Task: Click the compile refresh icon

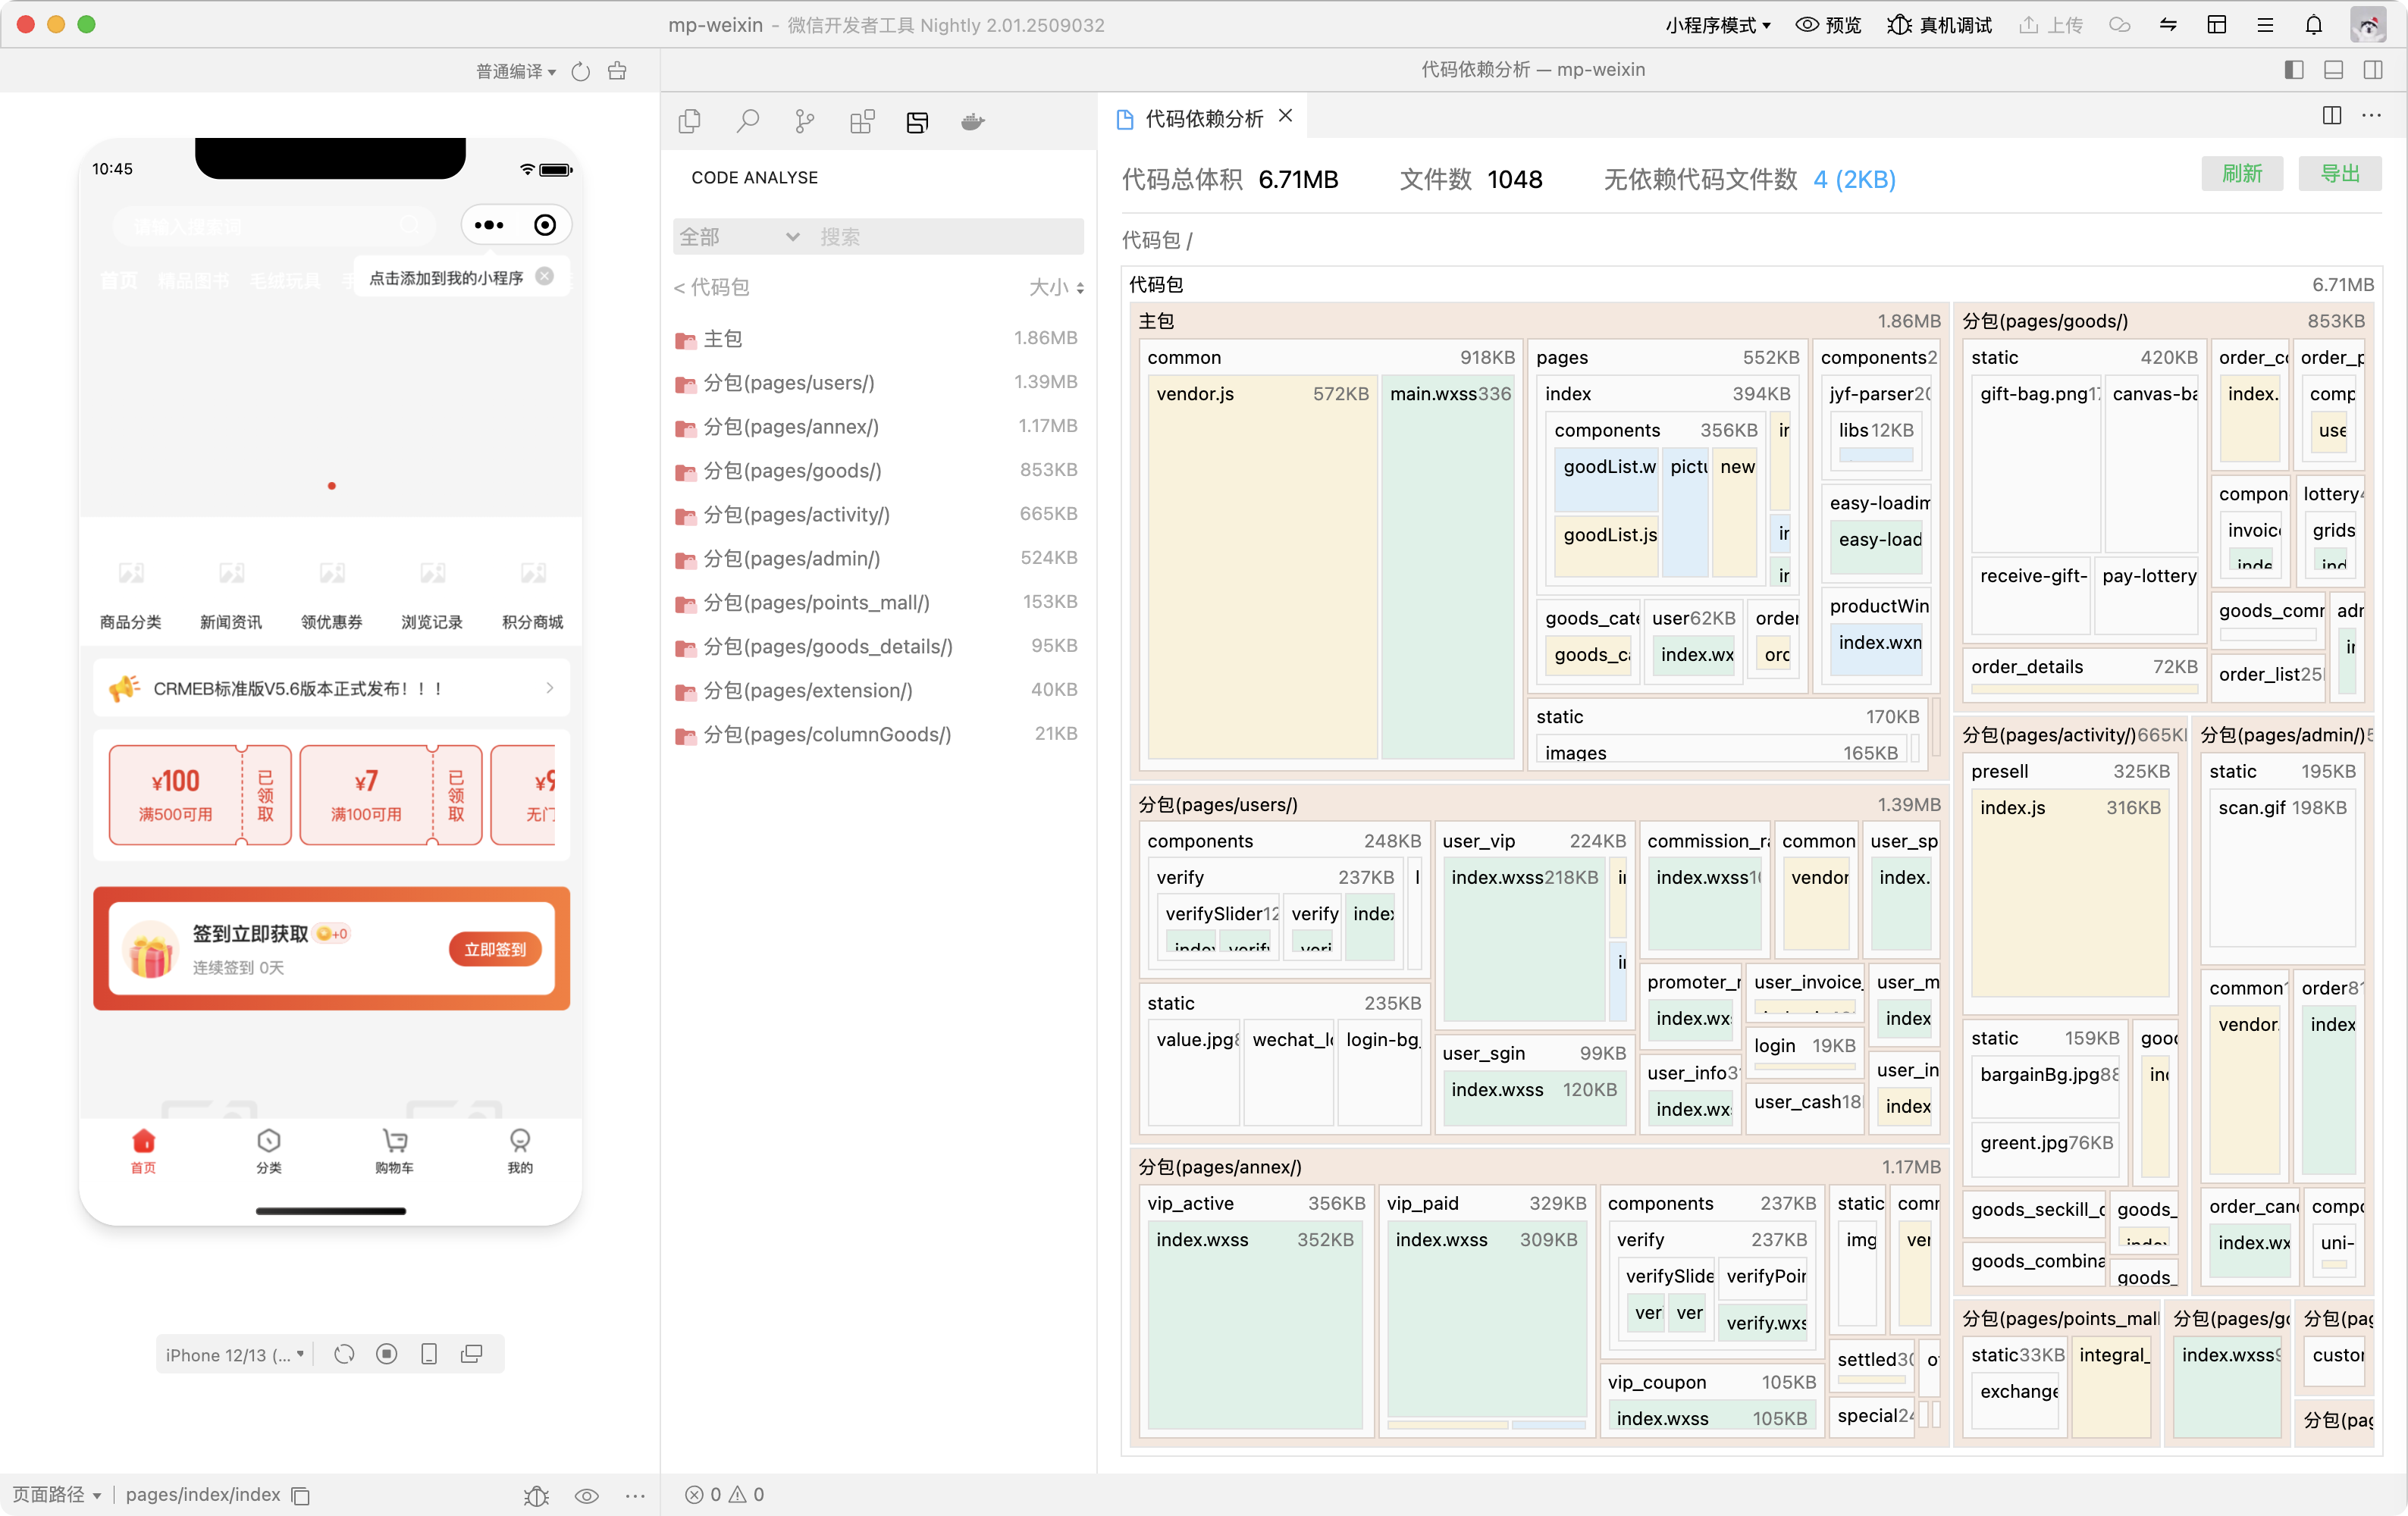Action: click(x=581, y=71)
